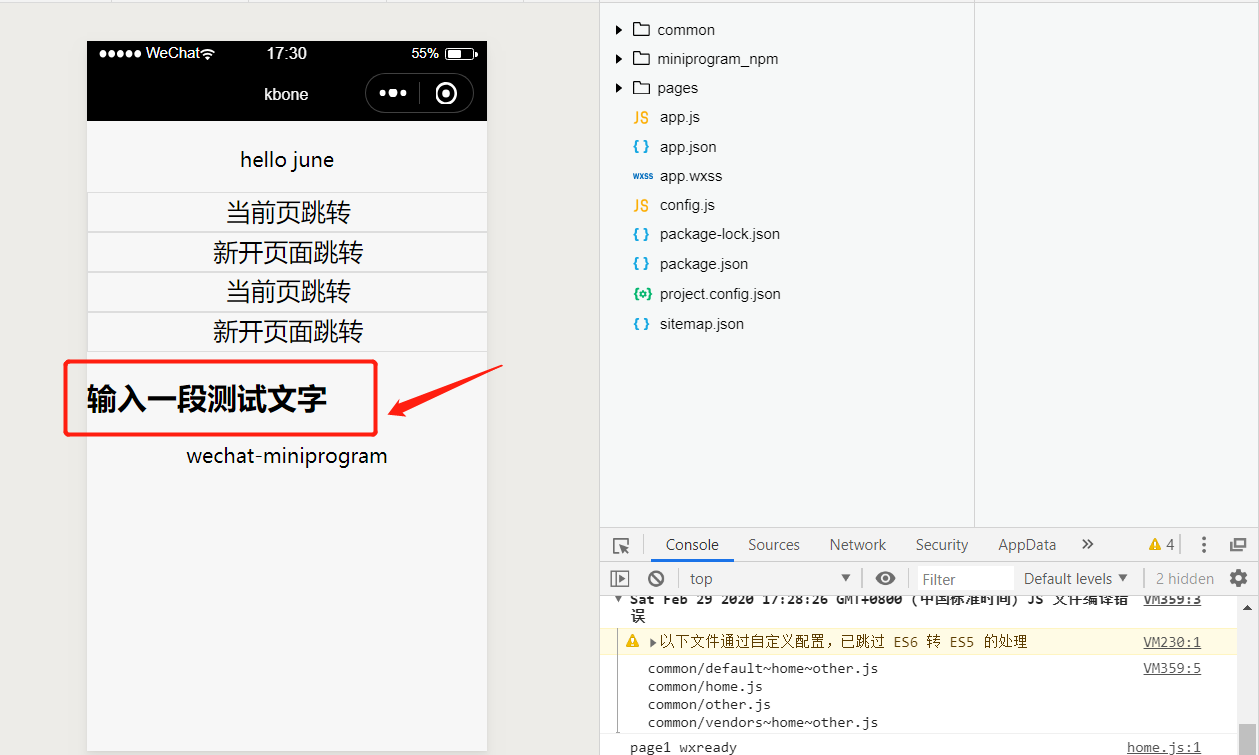Open source link VM359:5
The image size is (1259, 755).
click(1172, 668)
